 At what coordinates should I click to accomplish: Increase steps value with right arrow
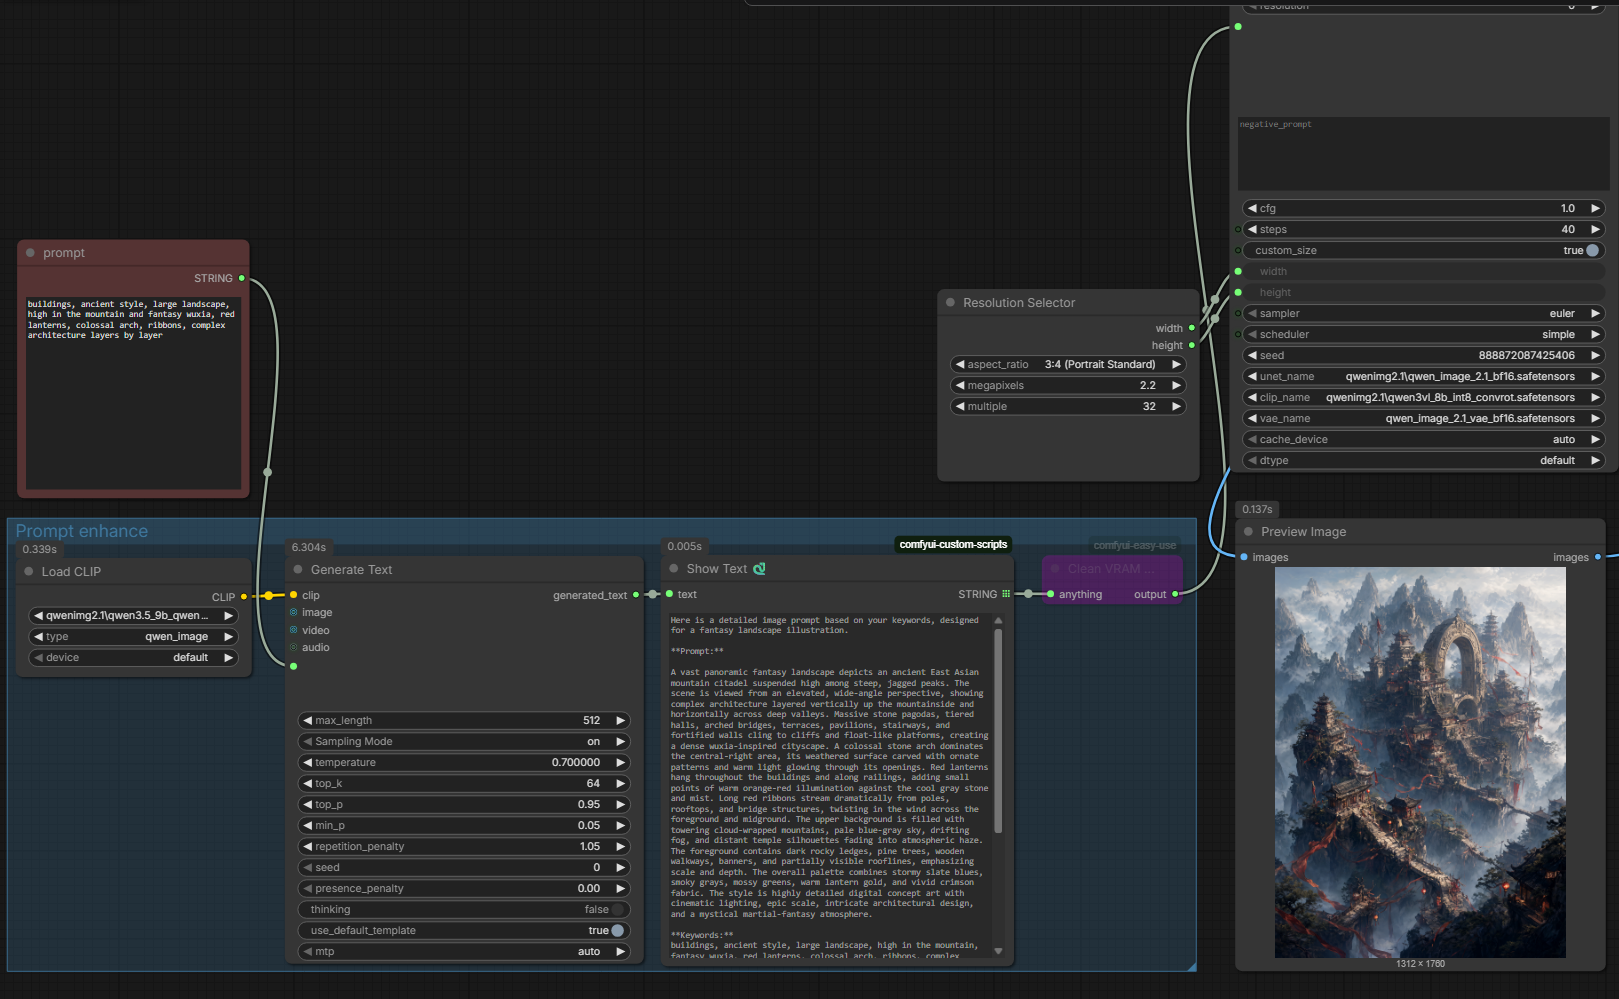pos(1596,230)
